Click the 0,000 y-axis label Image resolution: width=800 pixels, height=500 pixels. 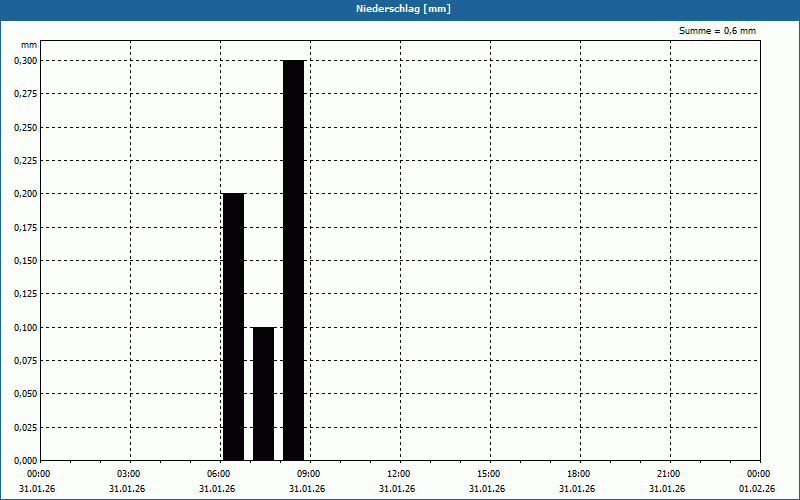click(26, 461)
